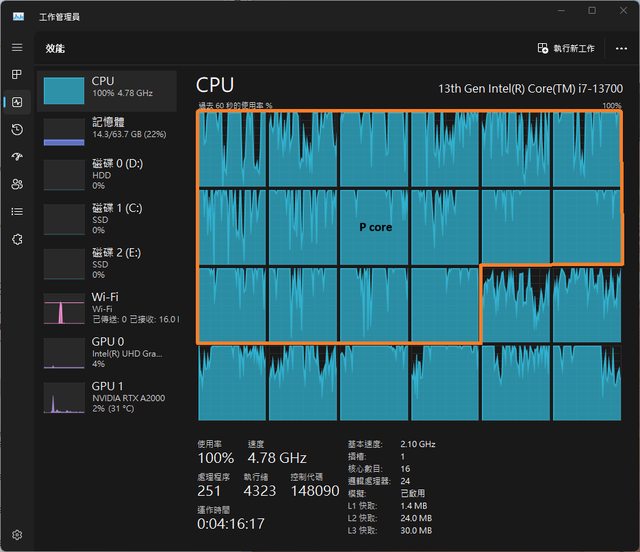This screenshot has width=640, height=552.
Task: Open the App history icon
Action: (17, 130)
